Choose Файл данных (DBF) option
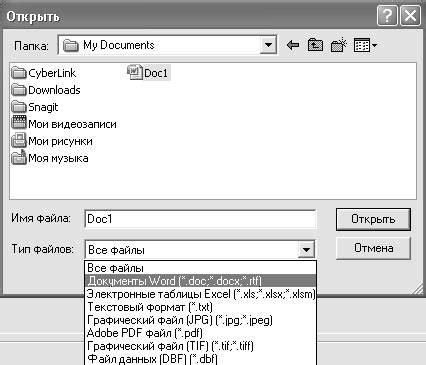Image resolution: width=426 pixels, height=365 pixels. (200, 359)
